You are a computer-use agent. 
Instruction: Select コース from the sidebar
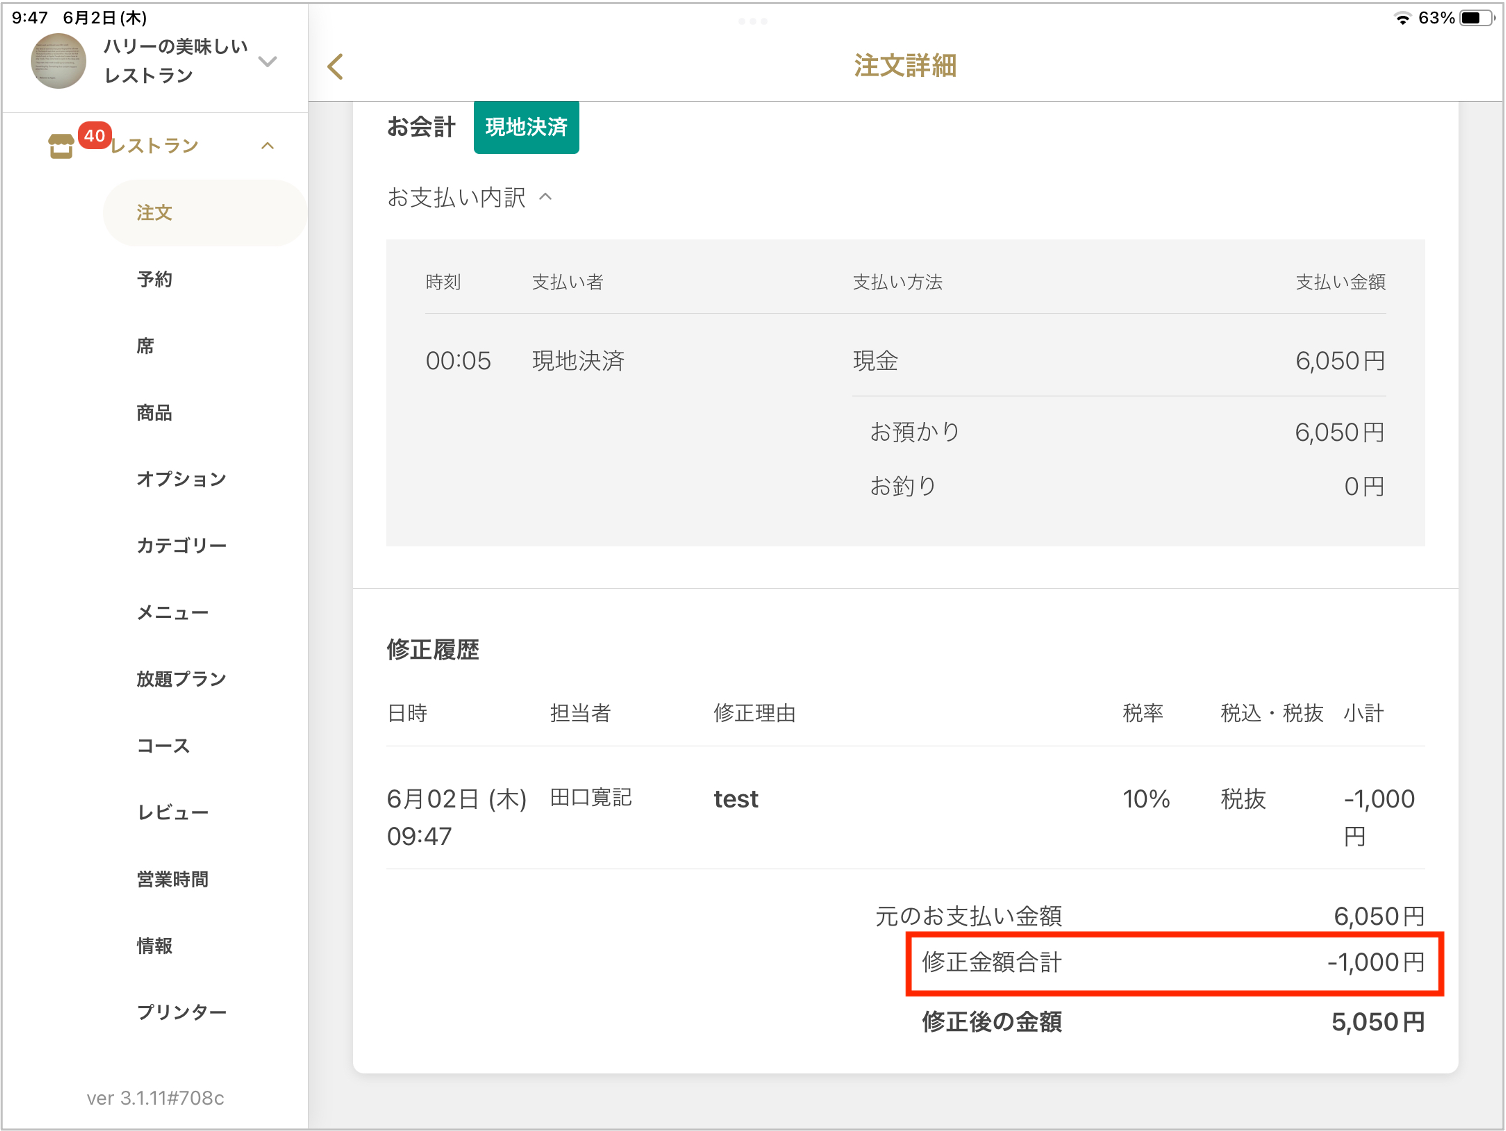point(164,746)
